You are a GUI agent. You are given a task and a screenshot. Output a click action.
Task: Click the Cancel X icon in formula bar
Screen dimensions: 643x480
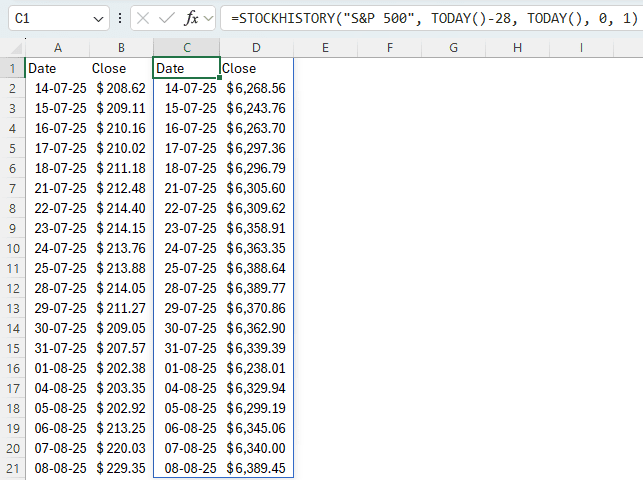(x=144, y=18)
